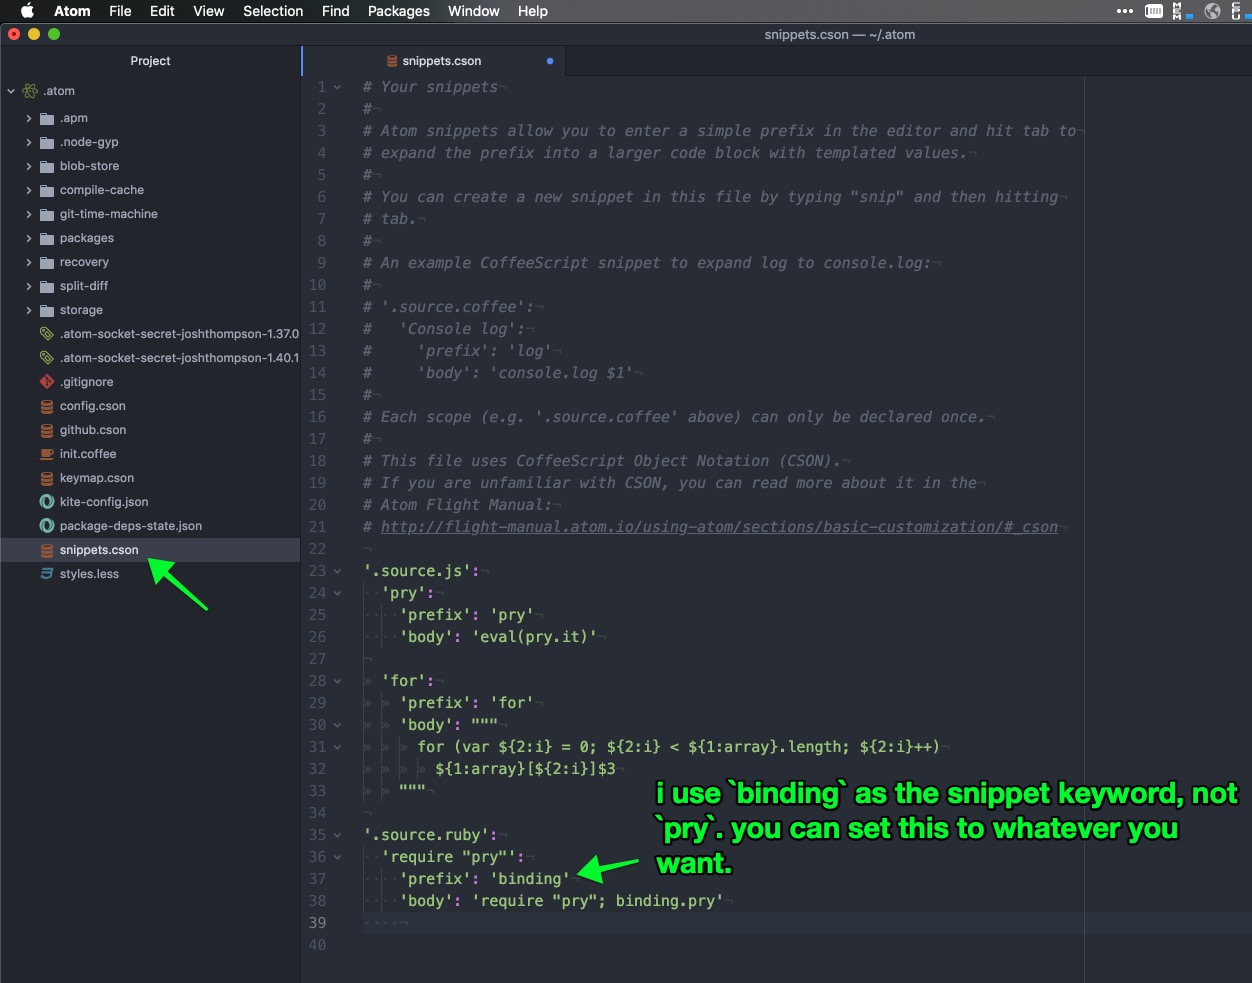The image size is (1252, 983).
Task: Expand the storage folder
Action: [x=29, y=310]
